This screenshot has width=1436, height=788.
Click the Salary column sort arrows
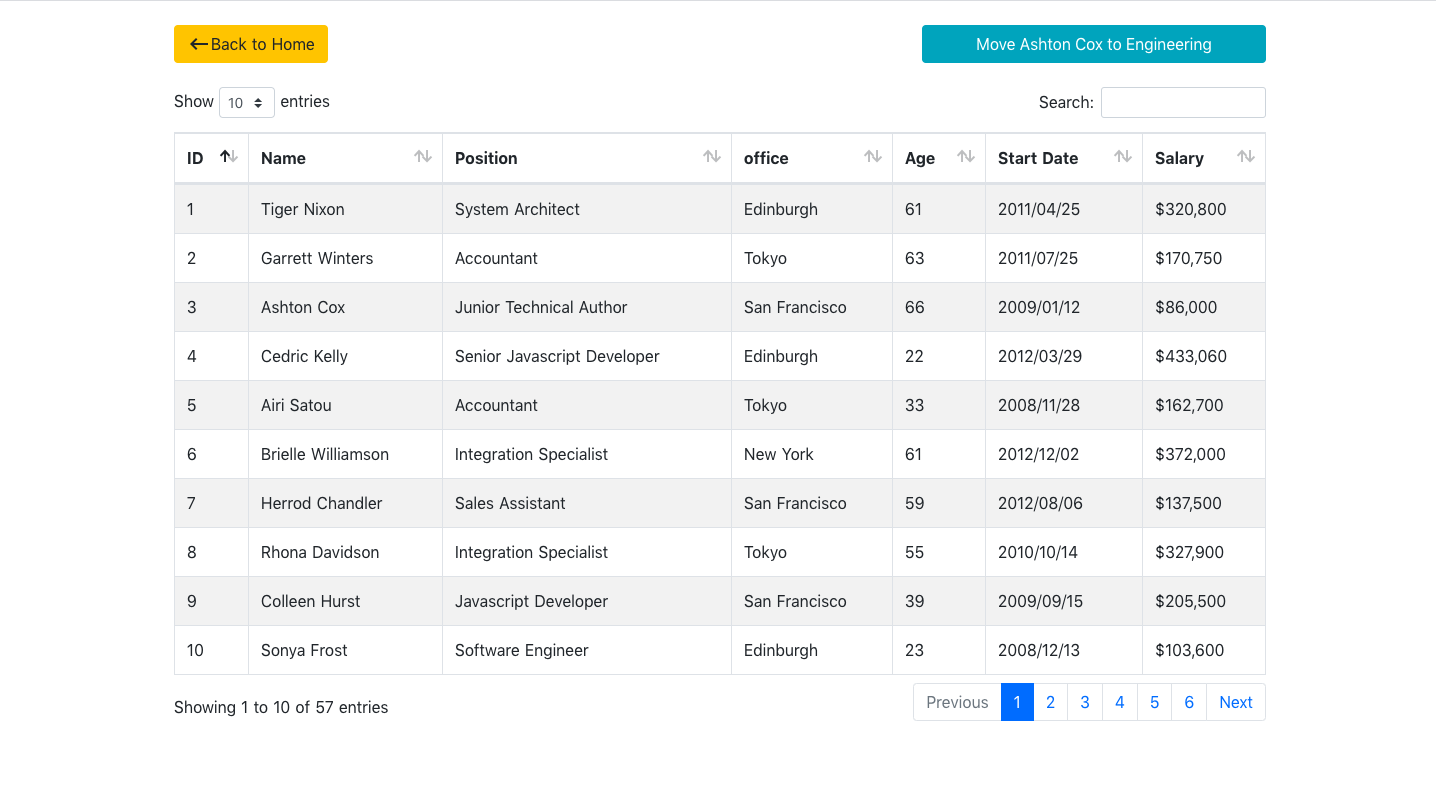(x=1246, y=157)
